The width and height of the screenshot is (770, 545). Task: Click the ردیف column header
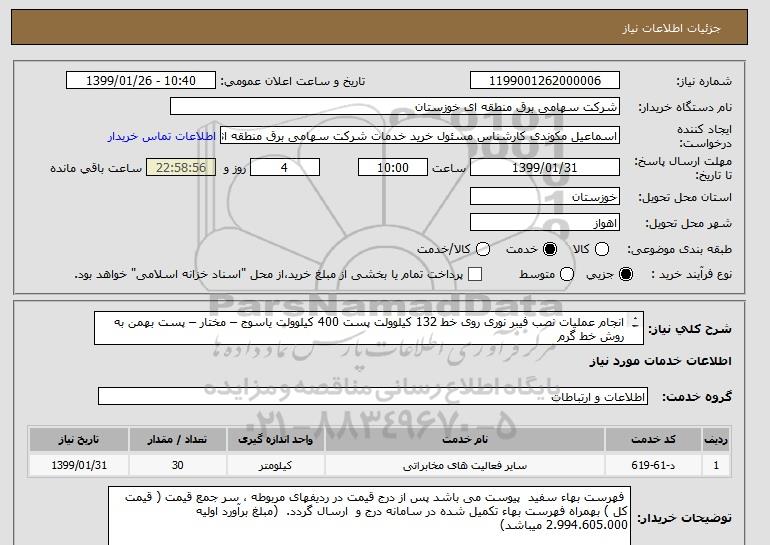tap(716, 439)
